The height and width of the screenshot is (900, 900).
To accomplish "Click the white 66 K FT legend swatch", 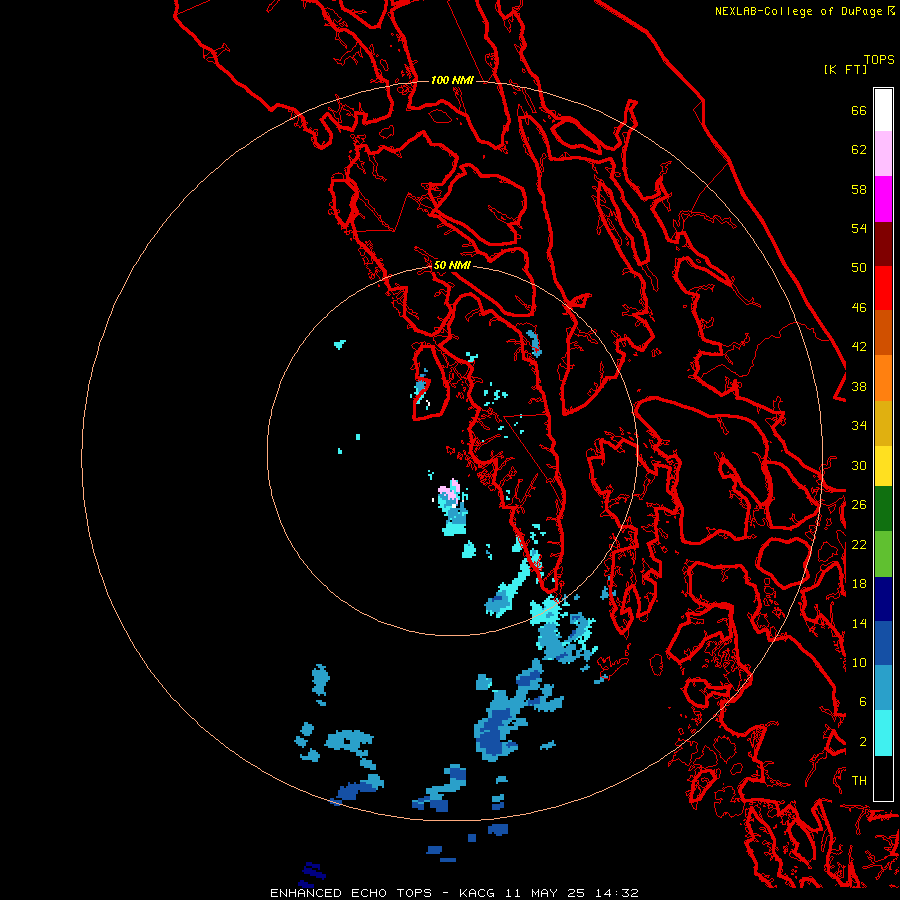I will click(883, 110).
